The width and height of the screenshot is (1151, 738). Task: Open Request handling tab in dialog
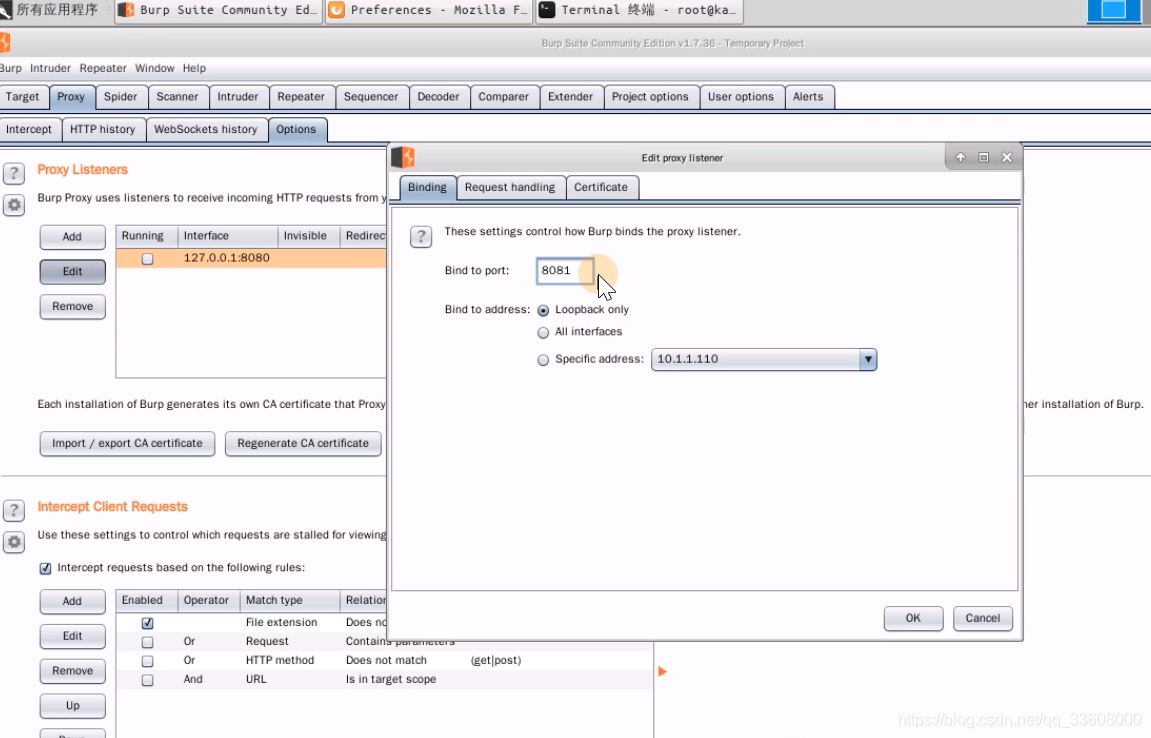pyautogui.click(x=510, y=187)
